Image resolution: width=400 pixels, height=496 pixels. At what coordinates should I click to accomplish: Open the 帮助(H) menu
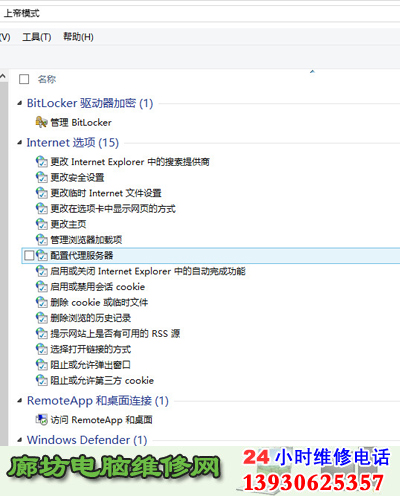(x=78, y=37)
